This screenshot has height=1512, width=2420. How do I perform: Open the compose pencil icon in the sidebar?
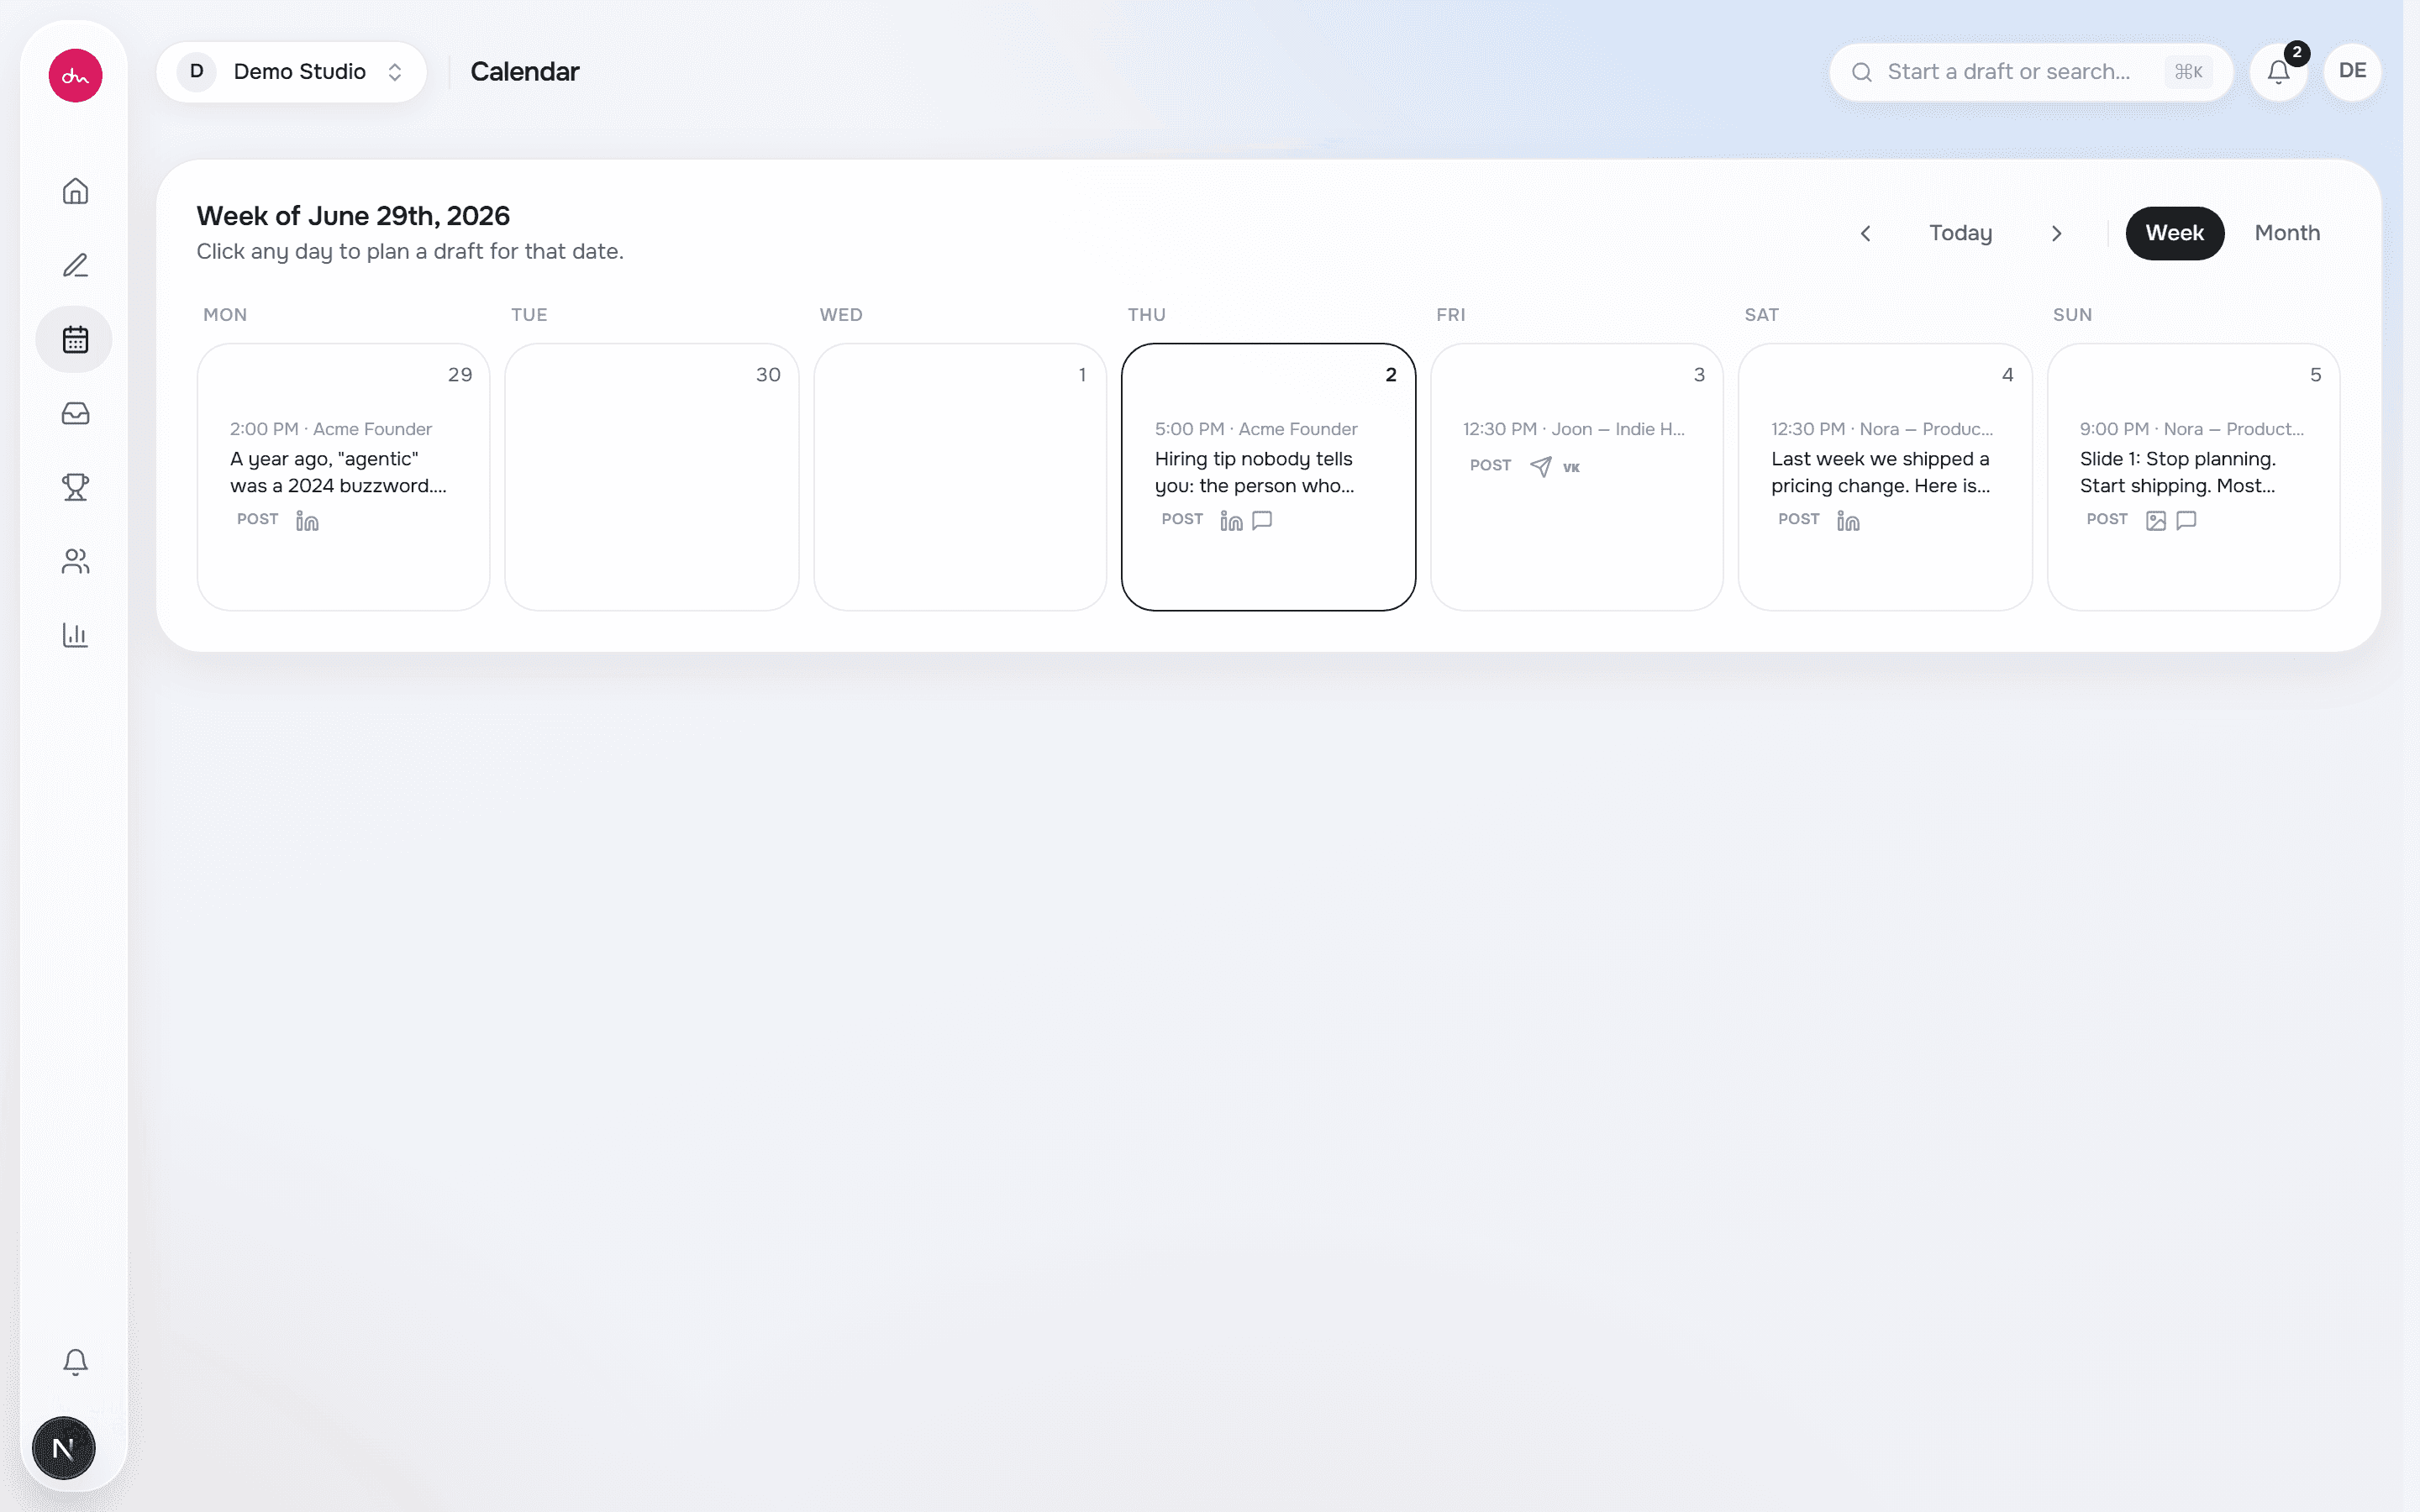tap(75, 265)
